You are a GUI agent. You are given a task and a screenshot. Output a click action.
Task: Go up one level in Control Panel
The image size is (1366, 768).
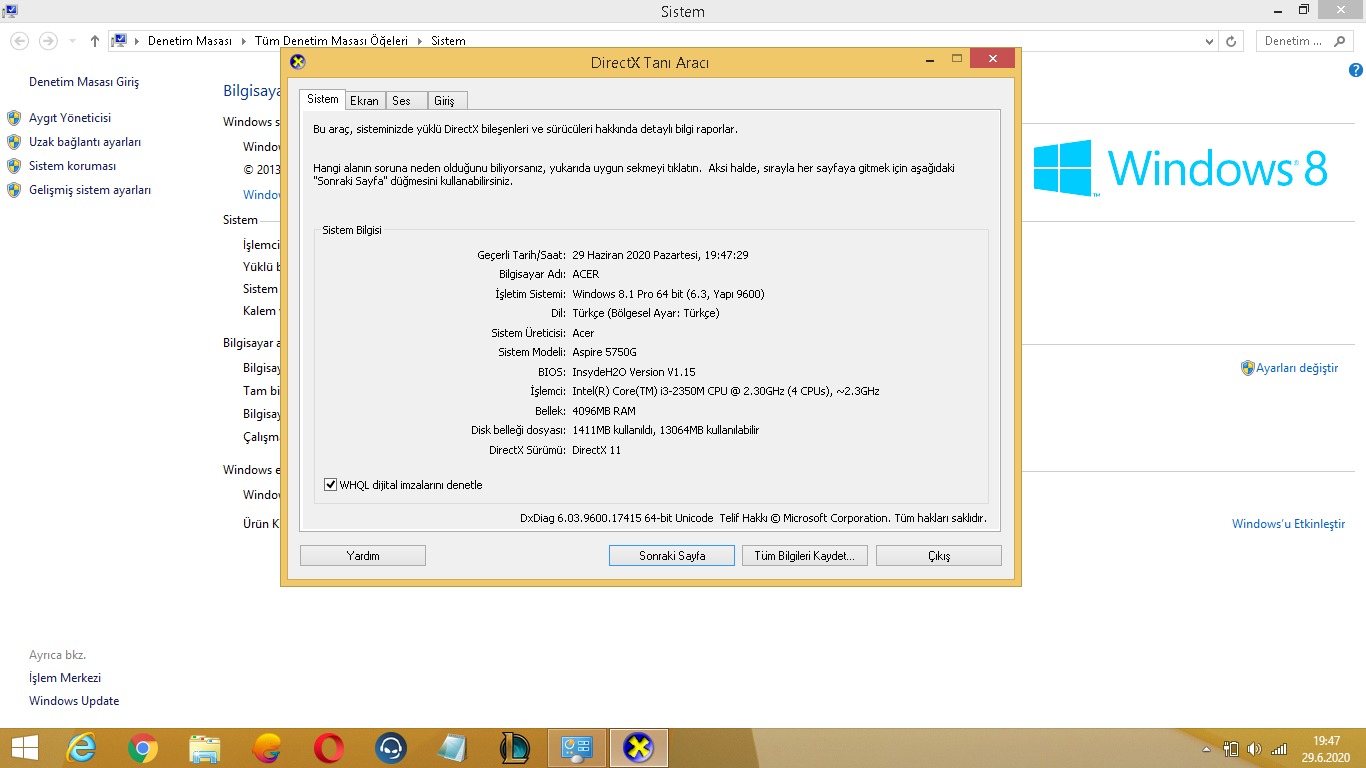click(95, 41)
